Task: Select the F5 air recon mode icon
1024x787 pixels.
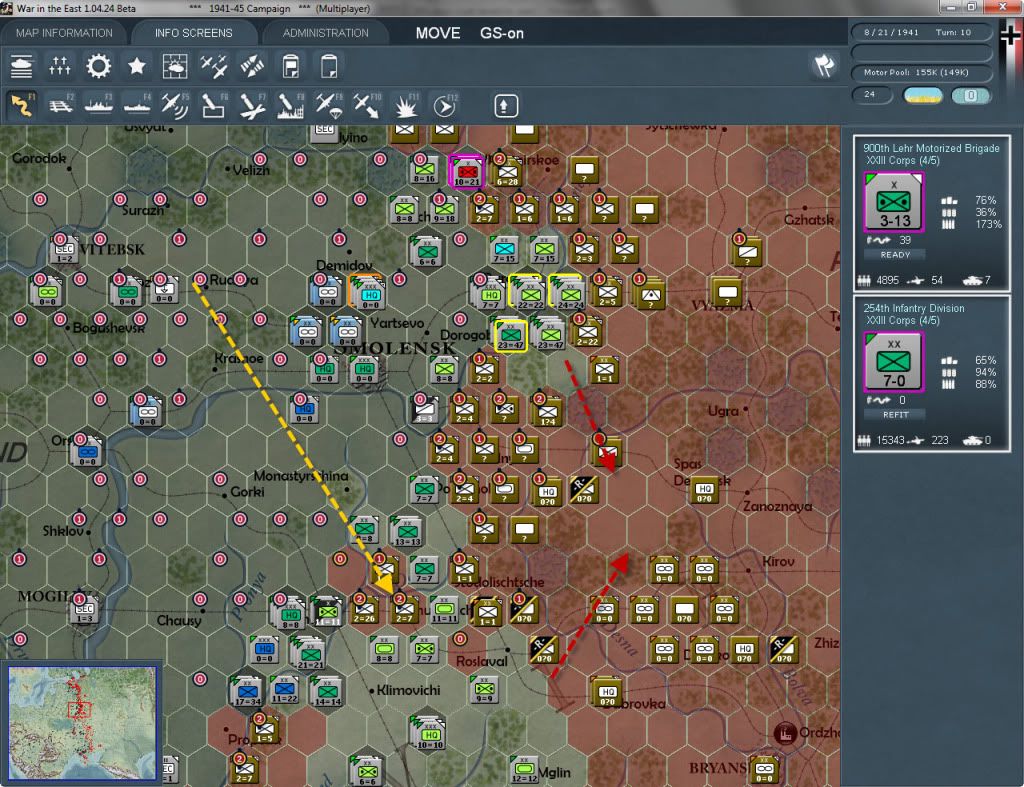Action: 175,106
